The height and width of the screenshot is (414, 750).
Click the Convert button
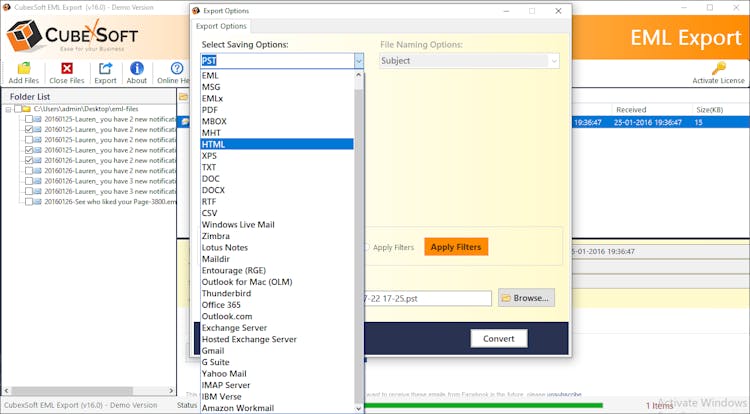[x=499, y=338]
